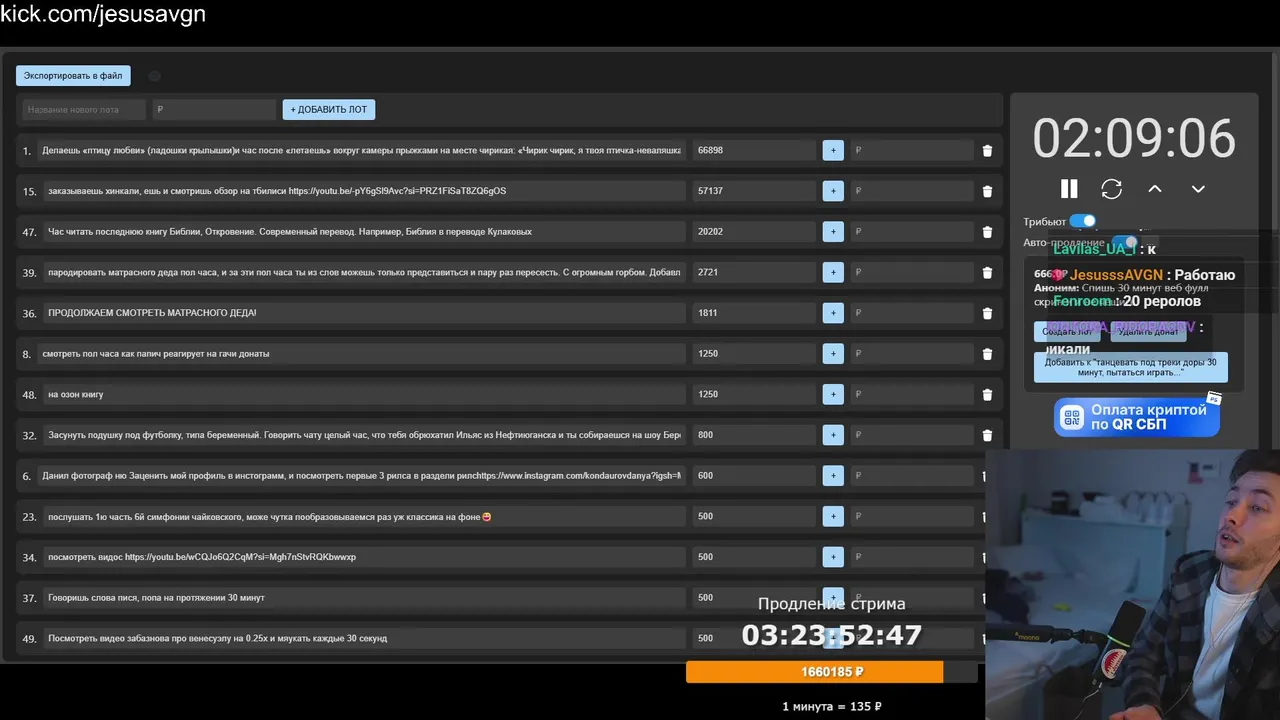Screen dimensions: 1280x720
Task: Delete lot 48 на озон книгу
Action: [x=988, y=394]
